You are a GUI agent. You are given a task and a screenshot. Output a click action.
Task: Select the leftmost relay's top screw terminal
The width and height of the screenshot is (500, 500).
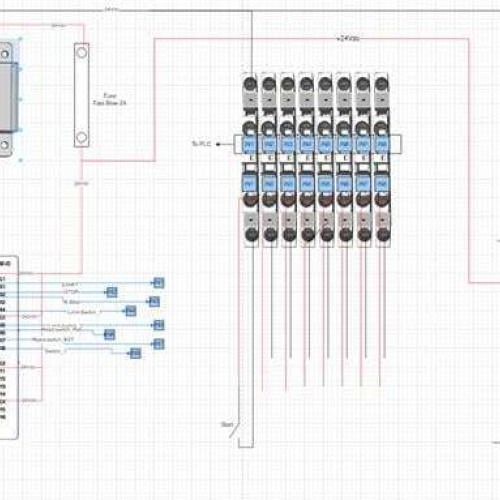250,84
